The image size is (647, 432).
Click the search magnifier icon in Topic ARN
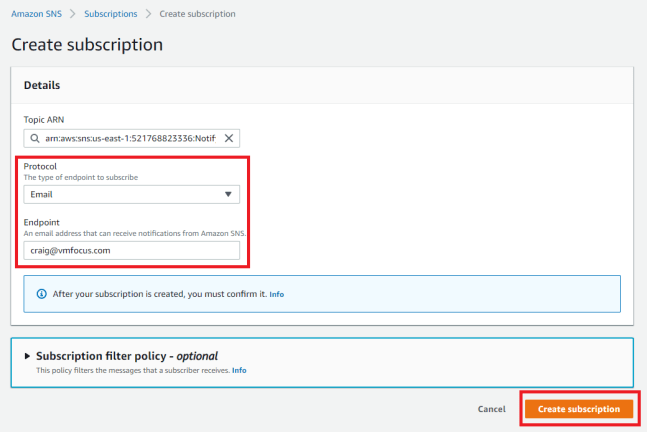pyautogui.click(x=36, y=139)
